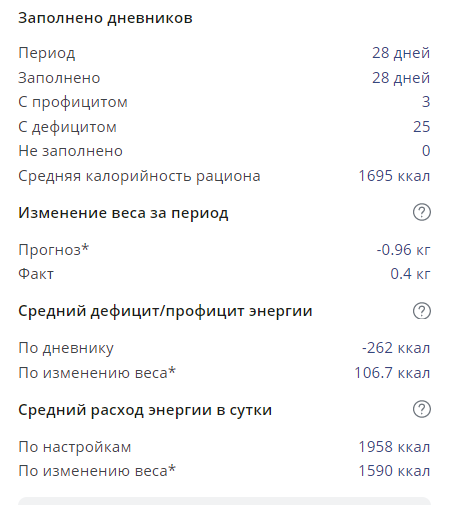This screenshot has height=505, width=453.
Task: Select the Средняя калорийность рациона label
Action: (x=139, y=176)
